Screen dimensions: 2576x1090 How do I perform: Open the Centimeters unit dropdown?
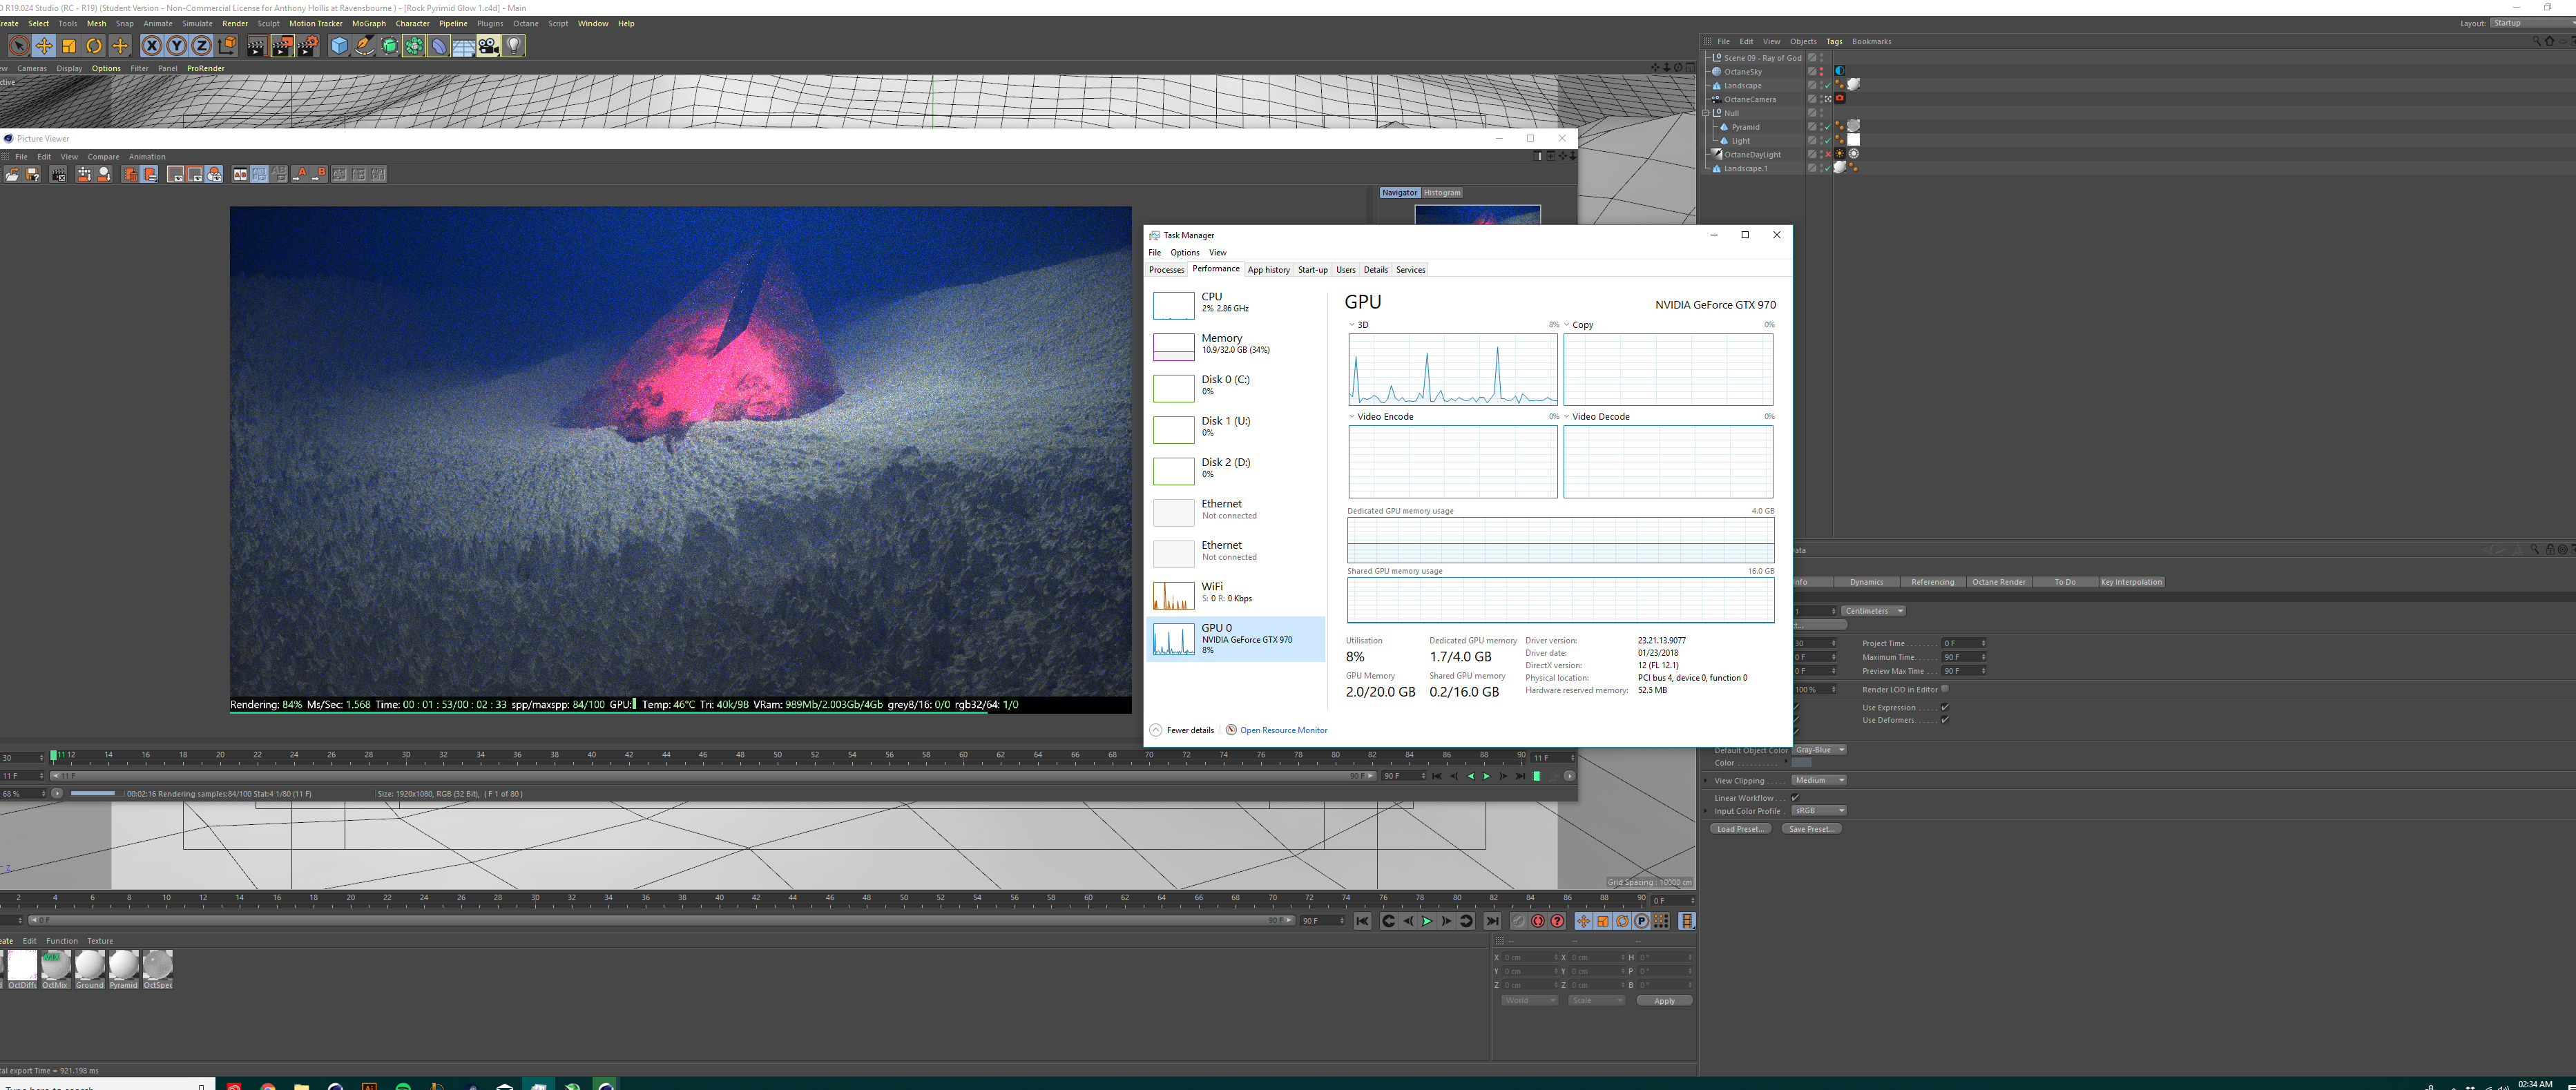[x=1873, y=611]
